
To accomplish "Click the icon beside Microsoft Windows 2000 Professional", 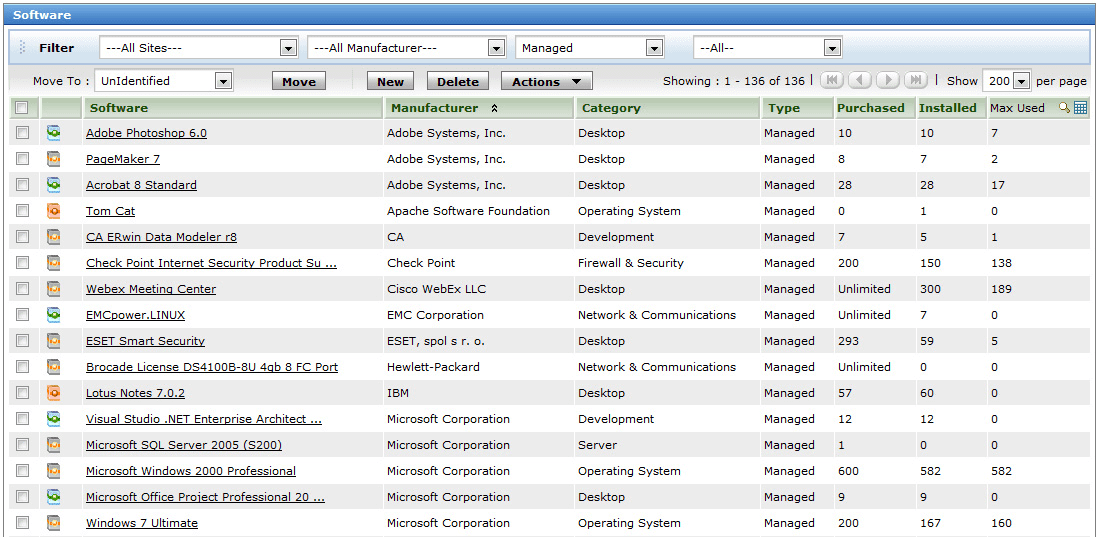I will click(x=53, y=471).
